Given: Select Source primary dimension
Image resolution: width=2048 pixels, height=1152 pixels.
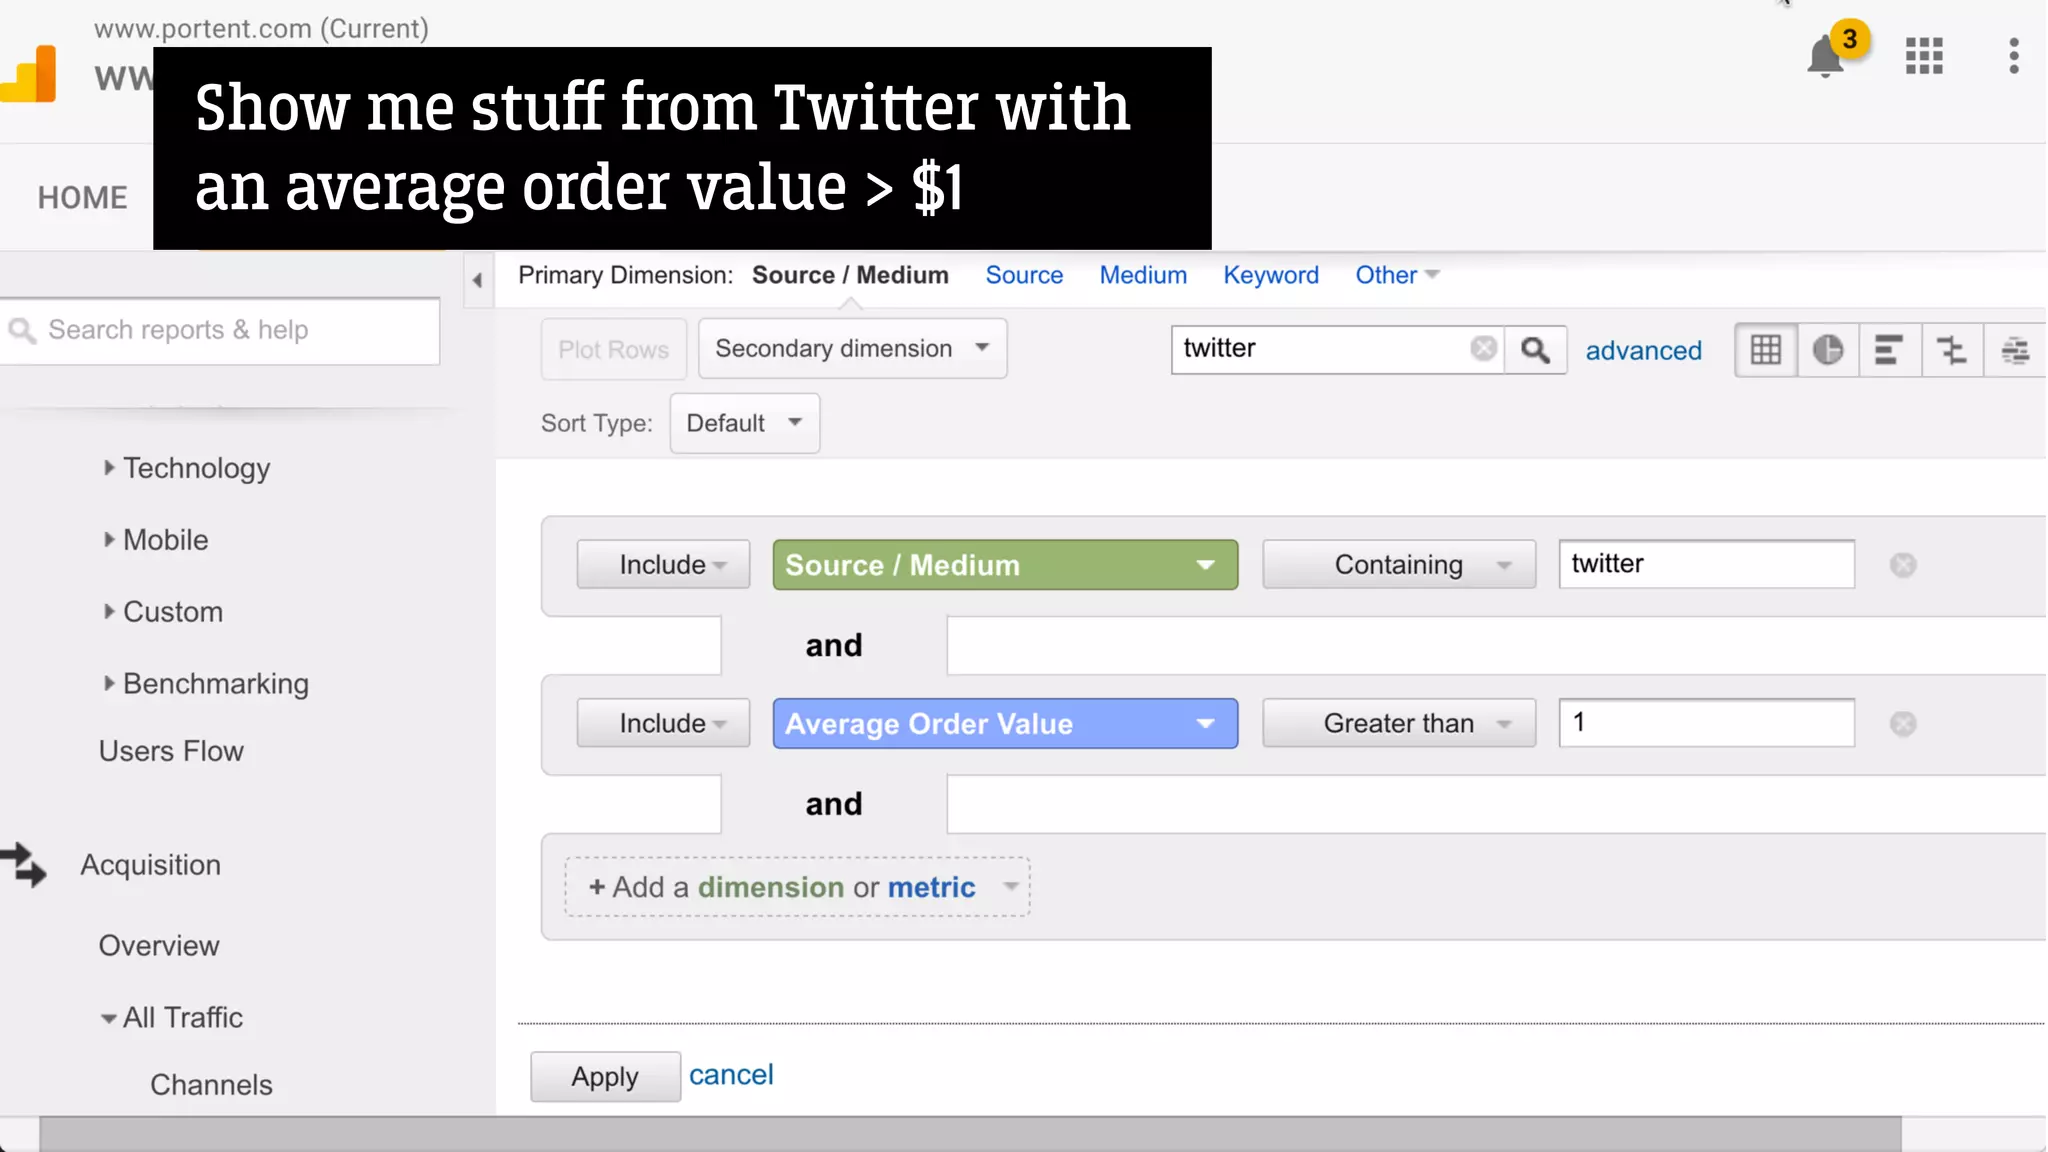Looking at the screenshot, I should (x=1024, y=275).
